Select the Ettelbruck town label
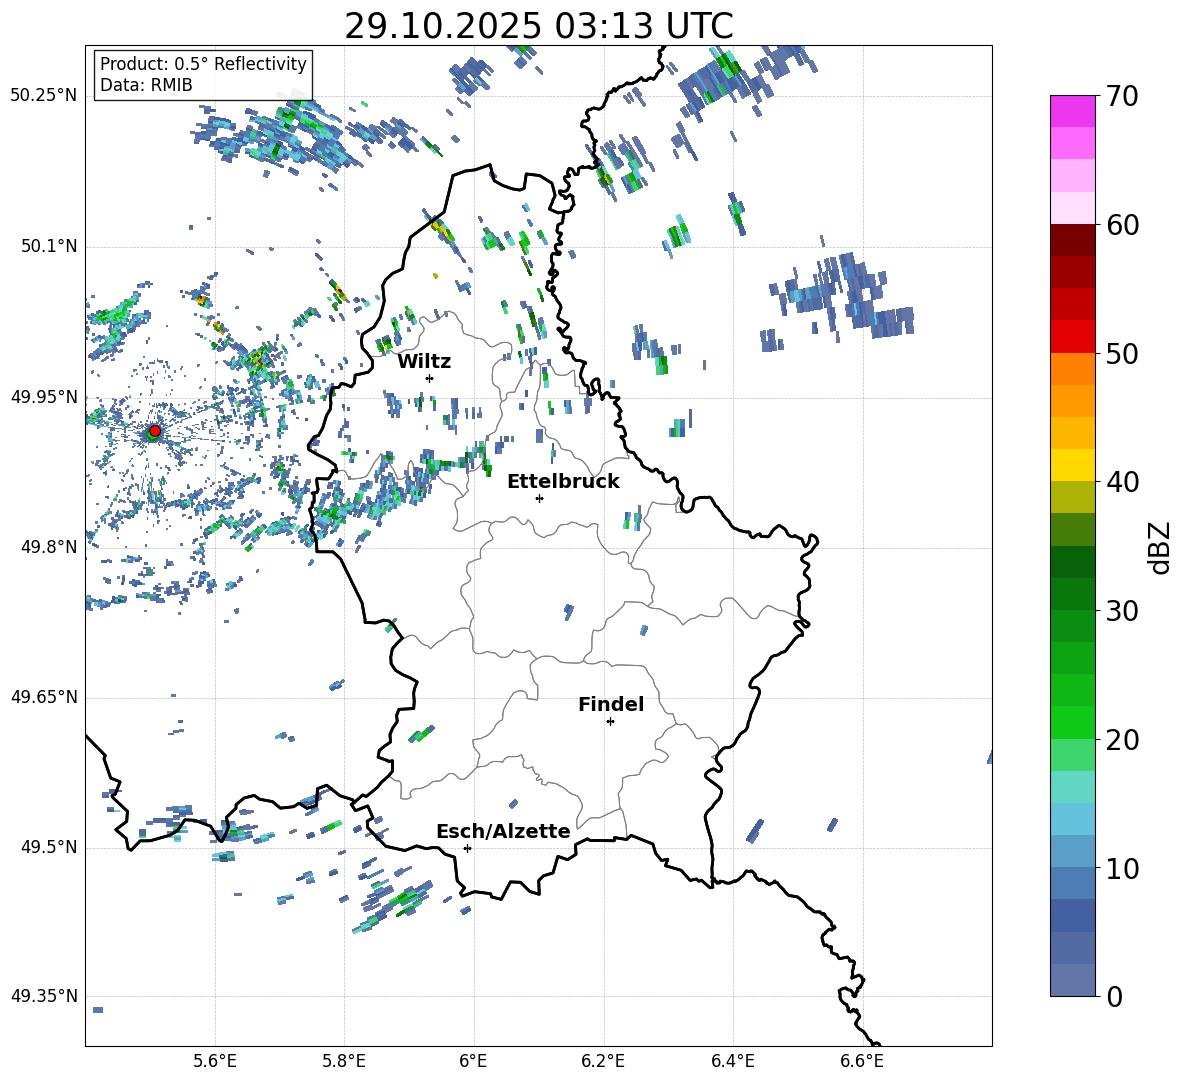The width and height of the screenshot is (1184, 1081). coord(562,481)
